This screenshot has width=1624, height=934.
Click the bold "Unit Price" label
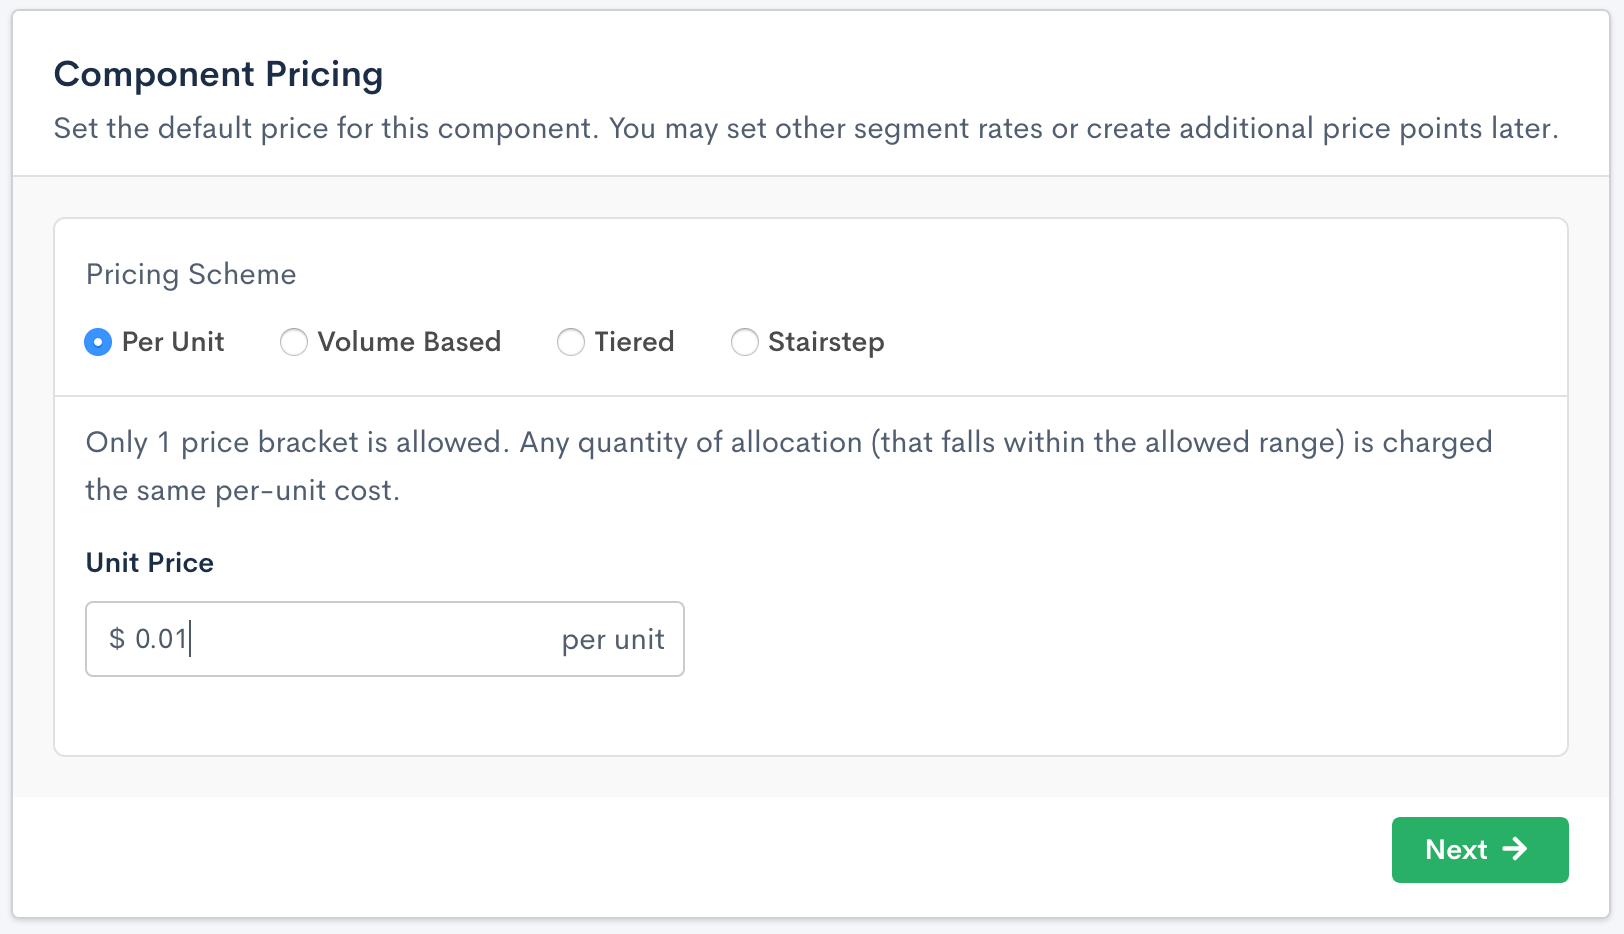pyautogui.click(x=150, y=563)
